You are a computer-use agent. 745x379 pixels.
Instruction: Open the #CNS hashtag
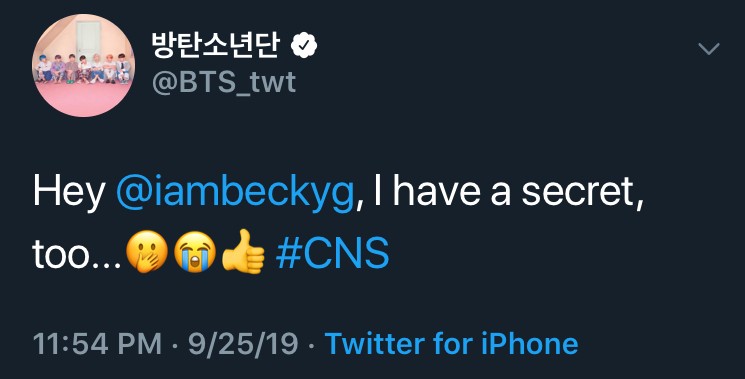pyautogui.click(x=332, y=254)
